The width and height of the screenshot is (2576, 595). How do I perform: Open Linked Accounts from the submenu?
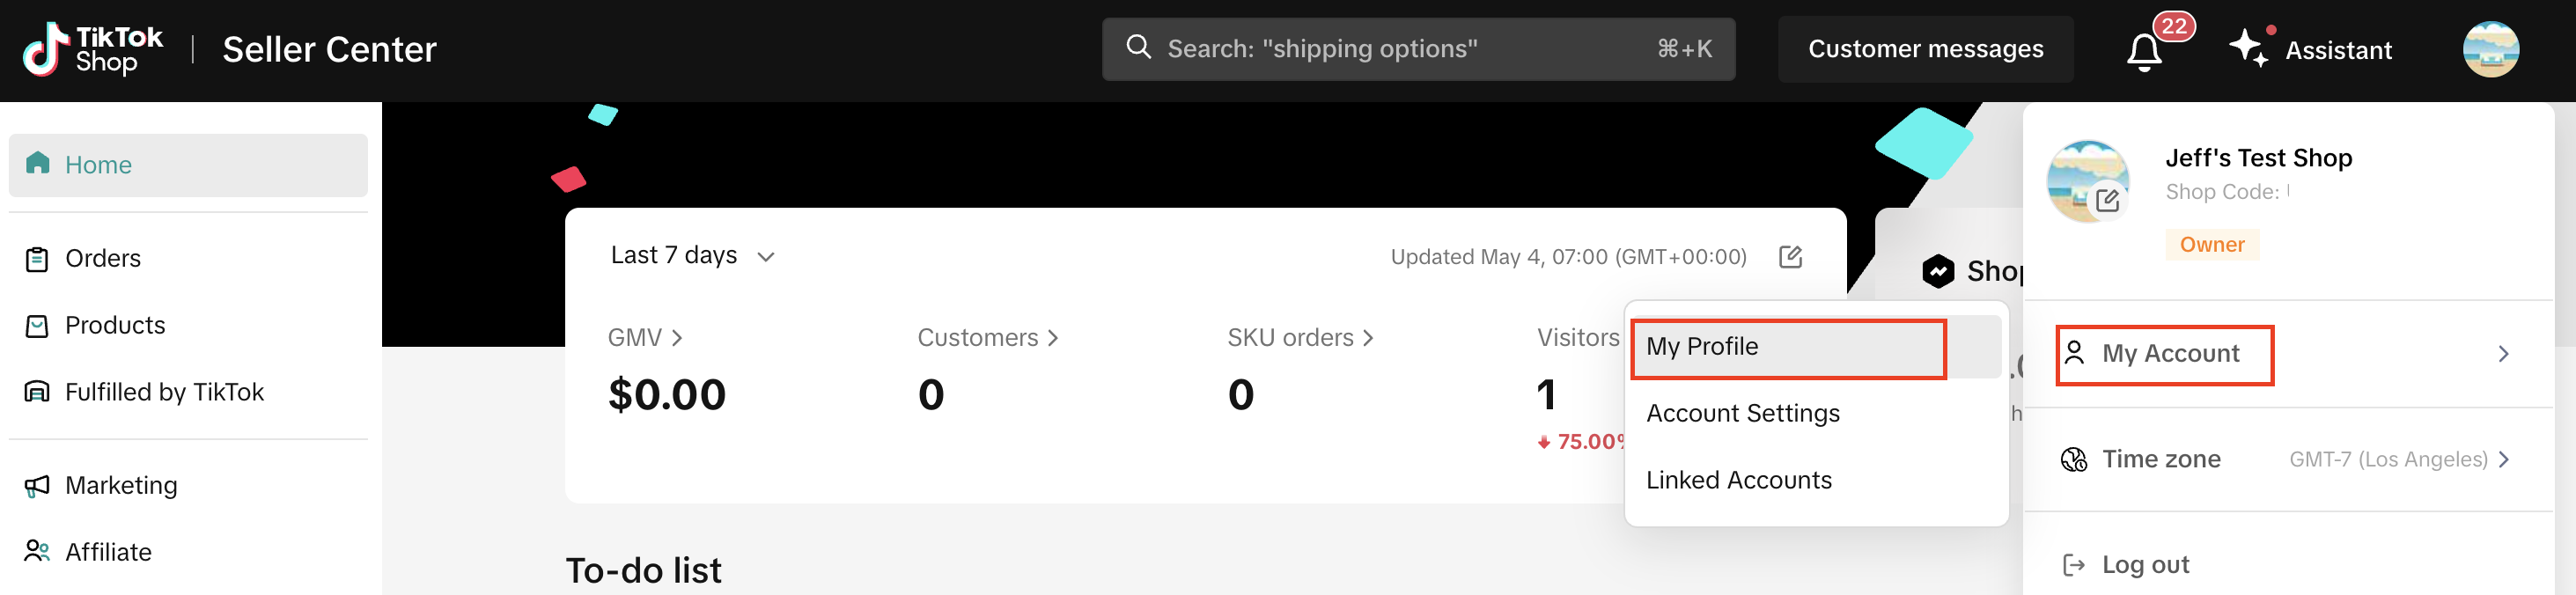[x=1738, y=481]
